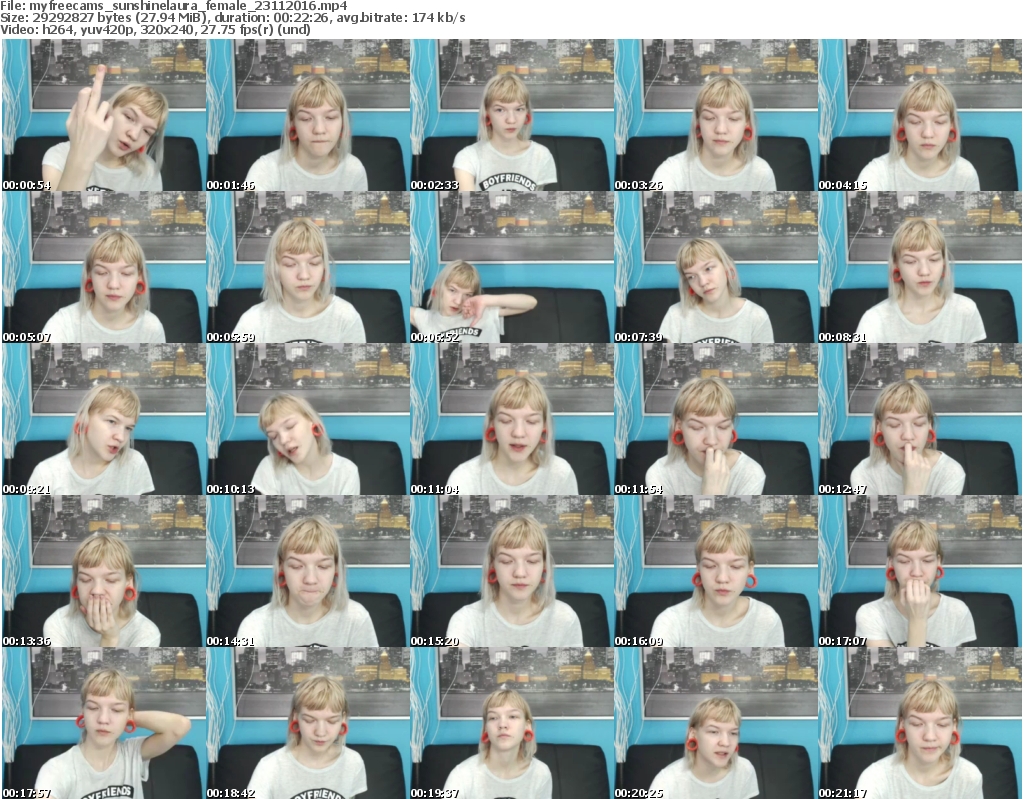Select thumbnail timestamped 00:17:57
Image resolution: width=1024 pixels, height=799 pixels.
click(x=104, y=723)
